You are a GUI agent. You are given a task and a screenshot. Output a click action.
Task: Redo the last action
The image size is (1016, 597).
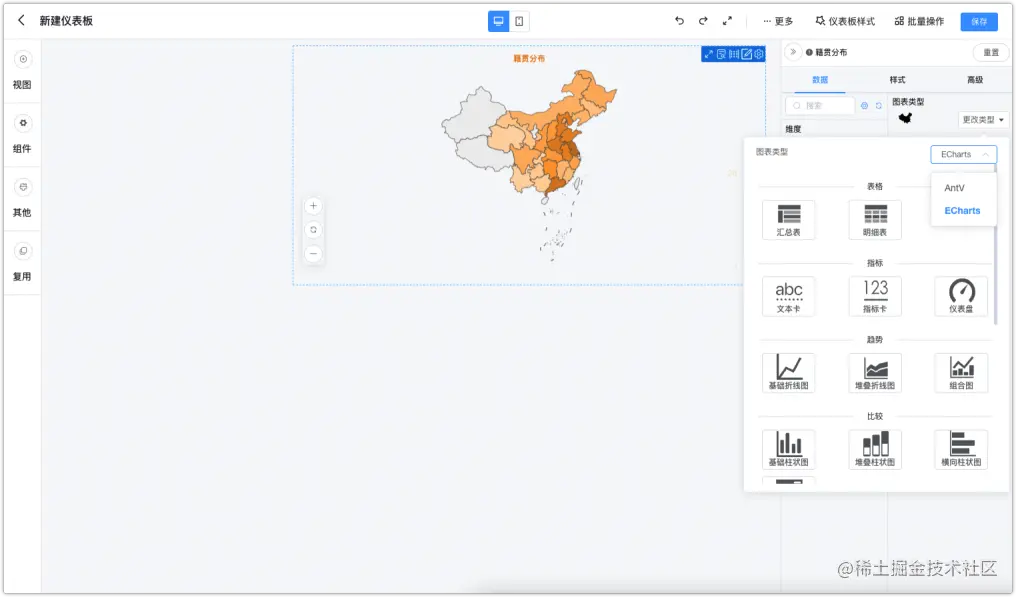tap(703, 21)
